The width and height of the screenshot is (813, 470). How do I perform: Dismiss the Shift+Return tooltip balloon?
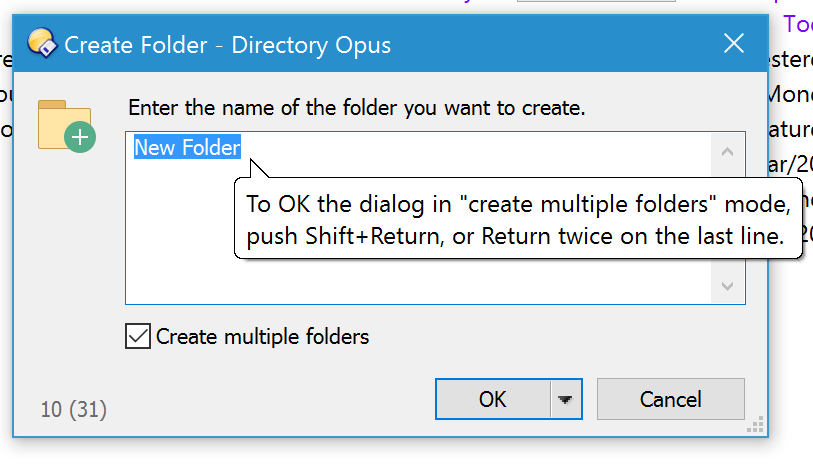coord(518,220)
